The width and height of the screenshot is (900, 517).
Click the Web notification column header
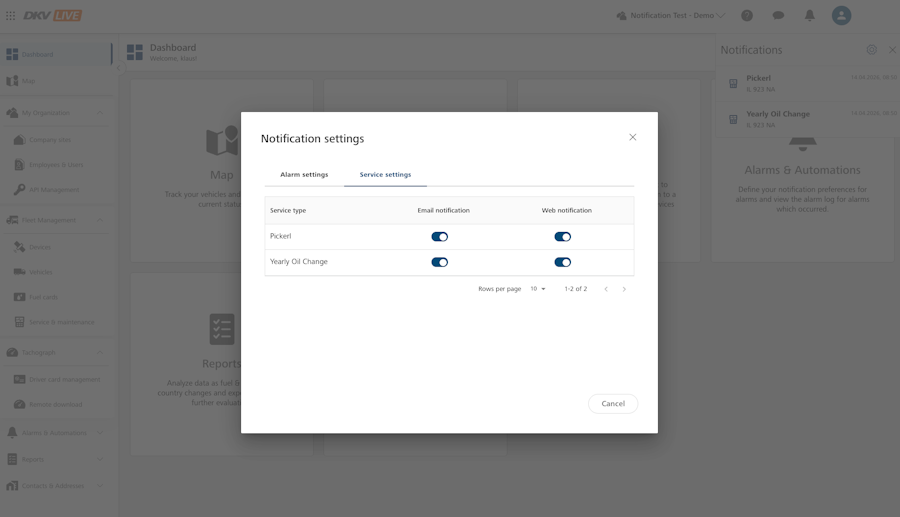coord(567,211)
